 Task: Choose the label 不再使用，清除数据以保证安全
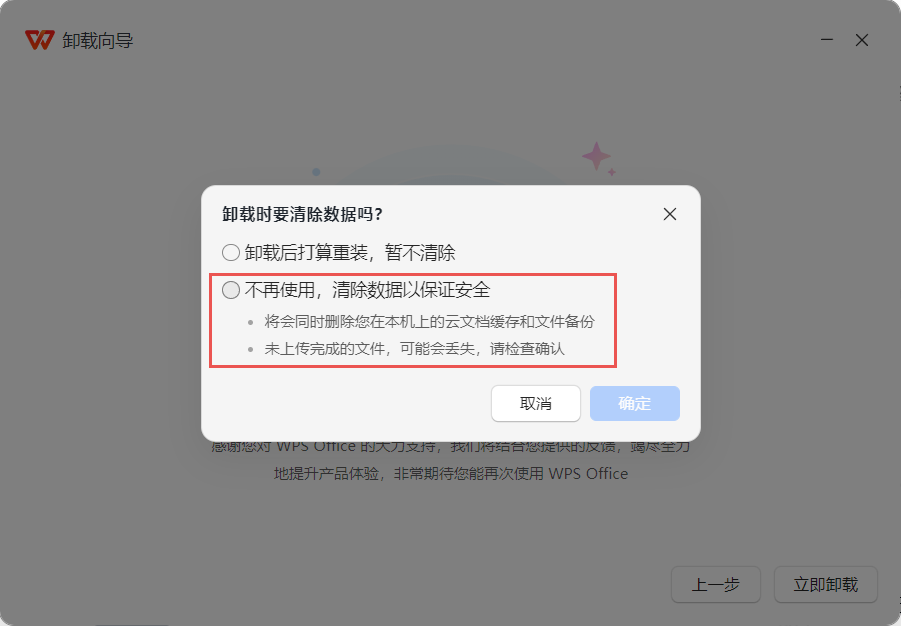click(x=367, y=290)
